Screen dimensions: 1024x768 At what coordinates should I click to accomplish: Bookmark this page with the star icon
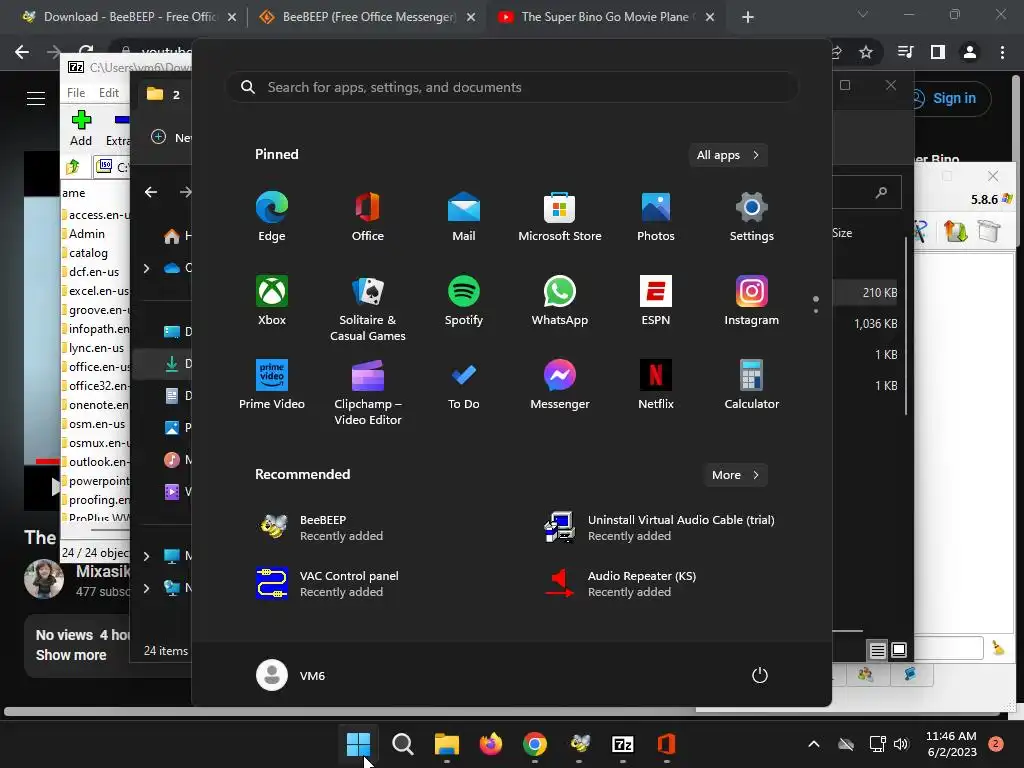[866, 52]
